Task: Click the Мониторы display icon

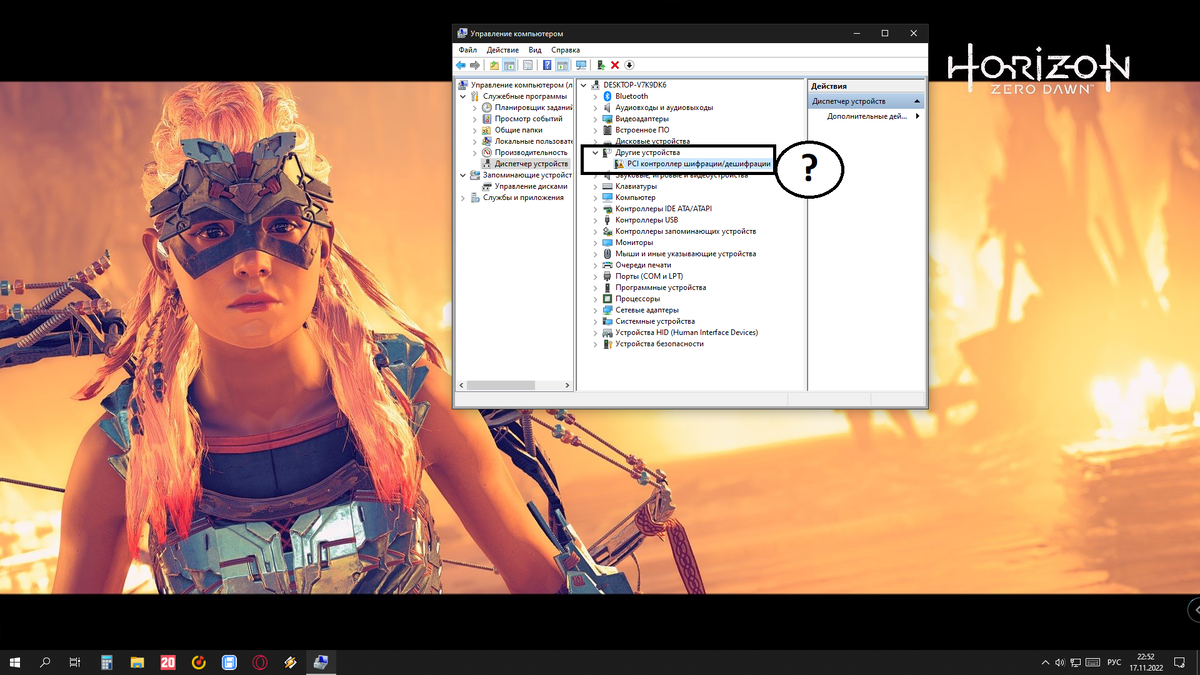Action: pyautogui.click(x=608, y=242)
